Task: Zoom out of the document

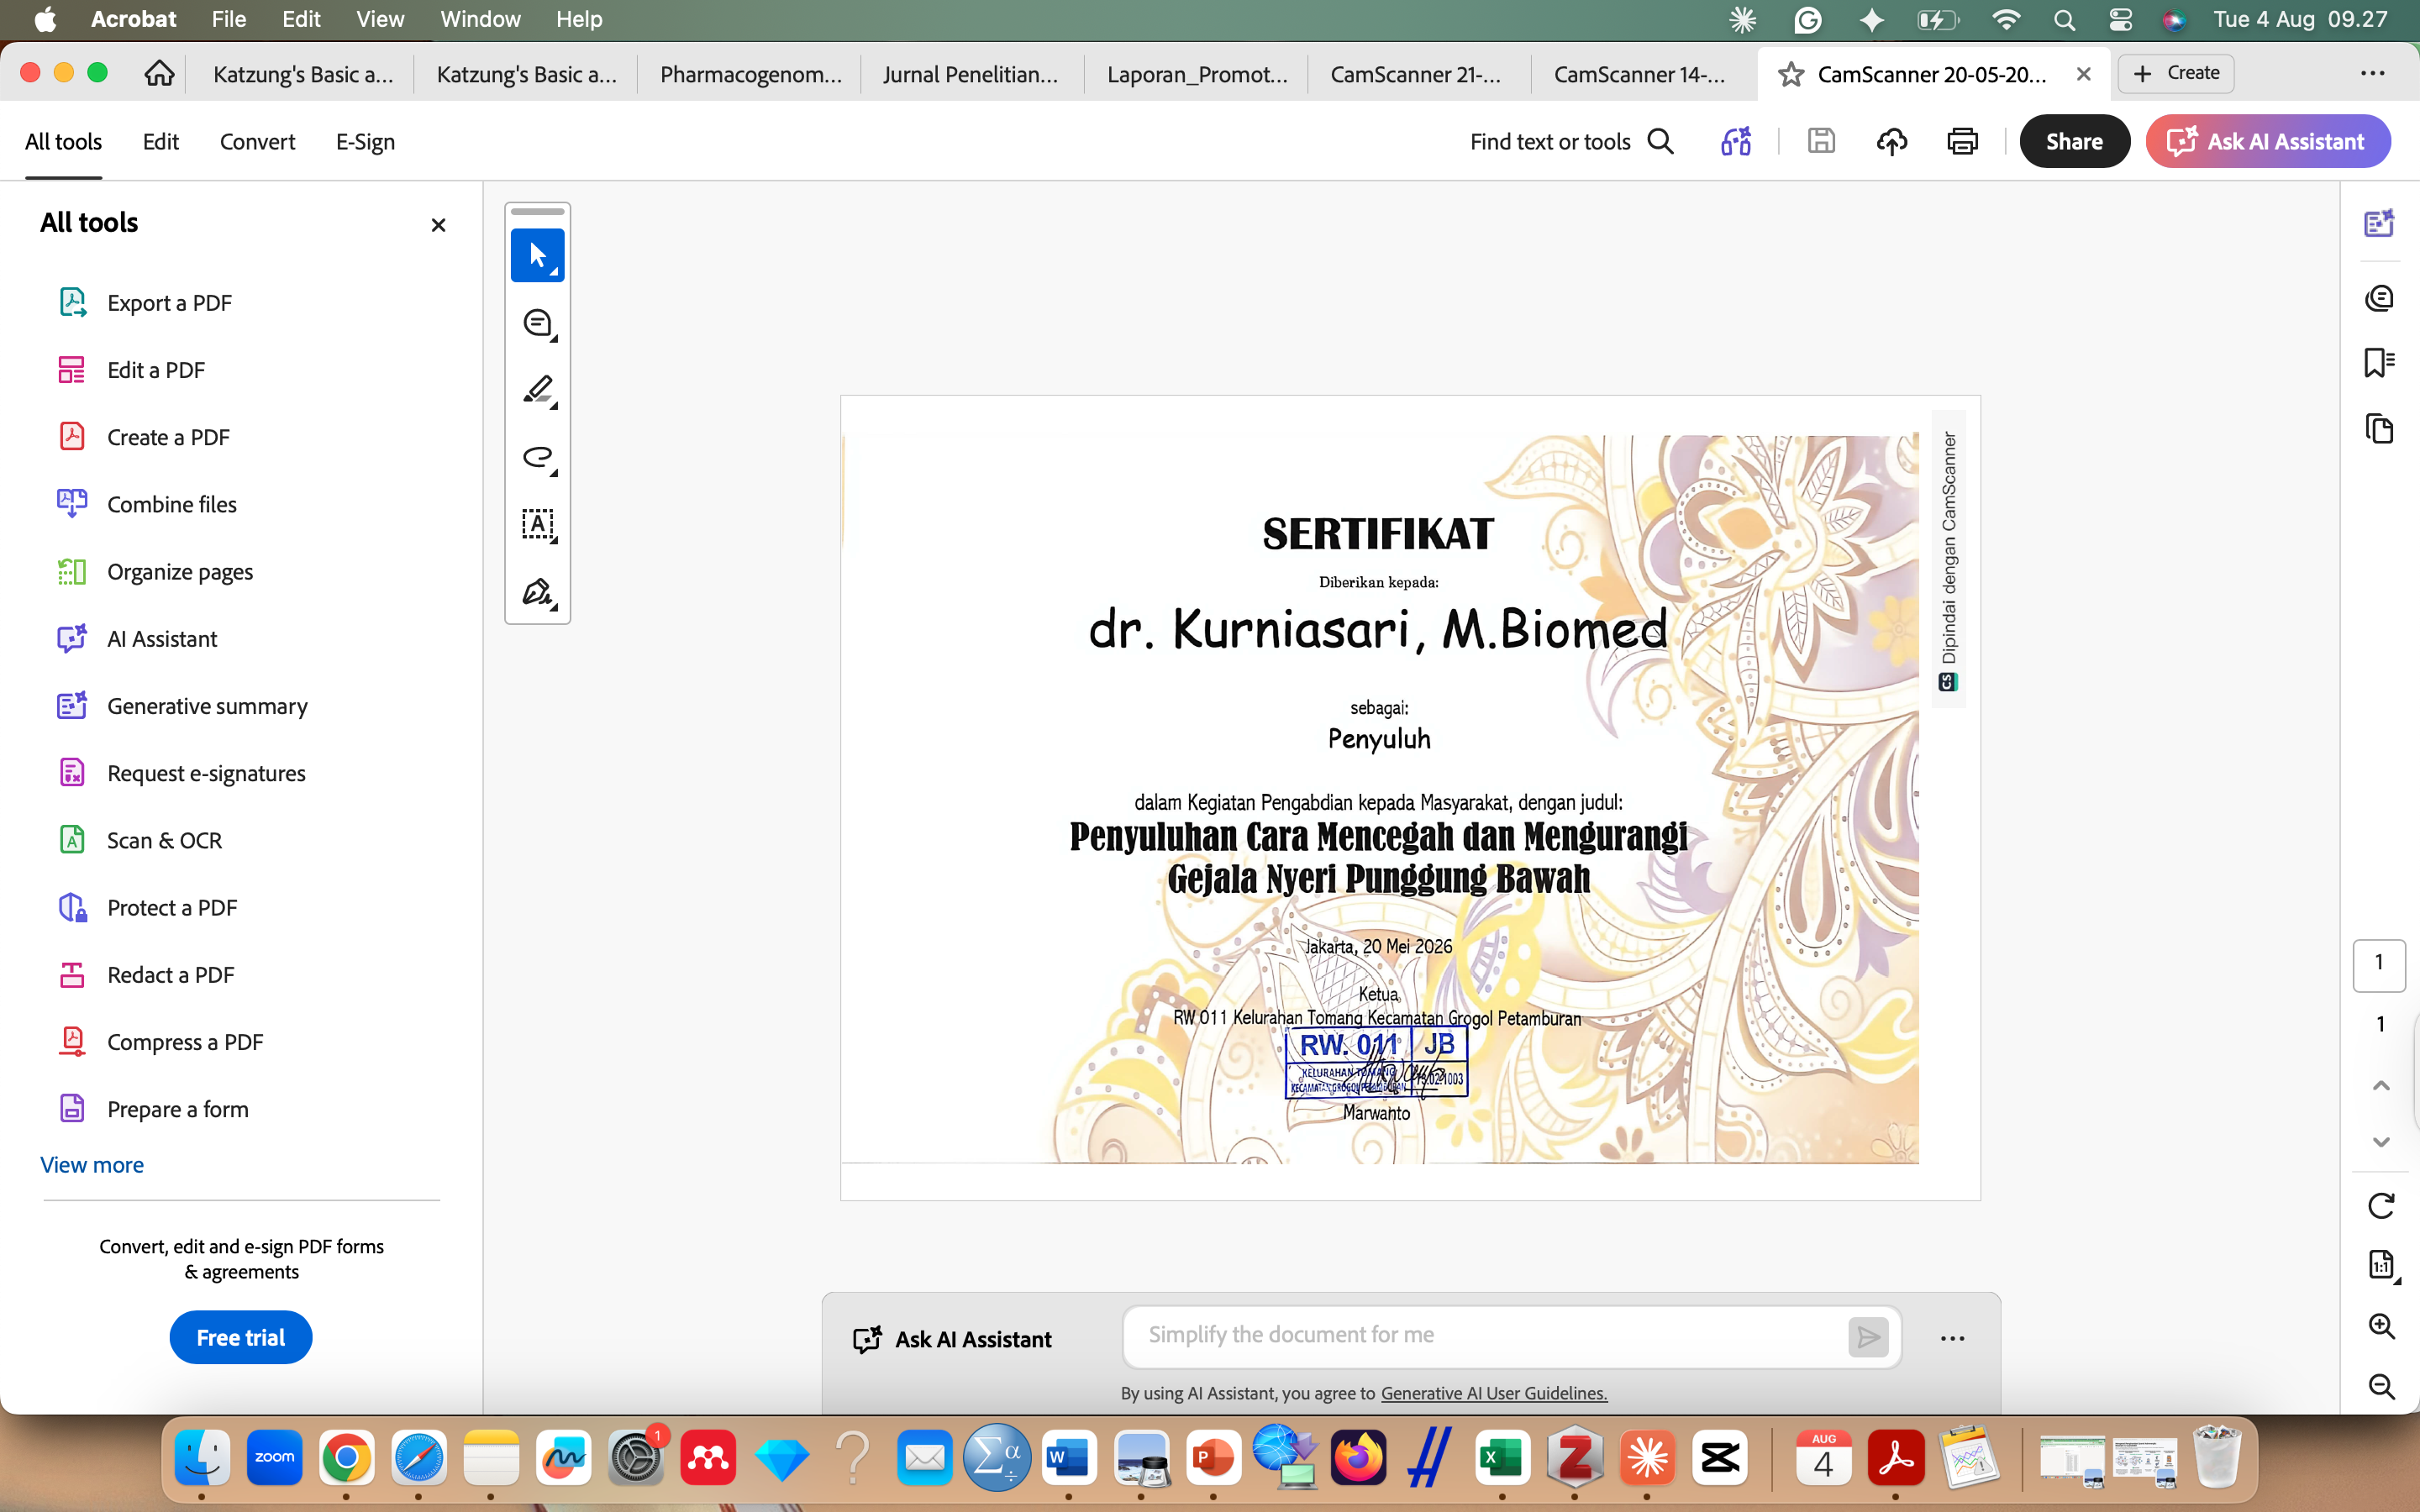Action: (x=2381, y=1386)
